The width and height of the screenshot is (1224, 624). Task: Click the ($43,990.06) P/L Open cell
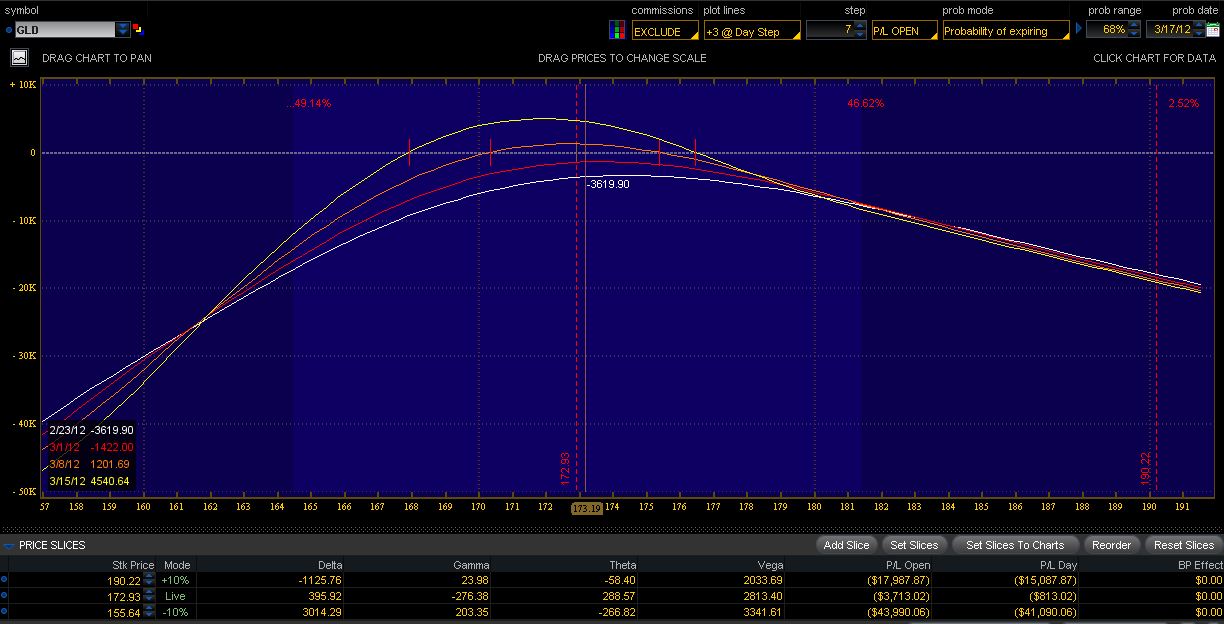coord(899,611)
